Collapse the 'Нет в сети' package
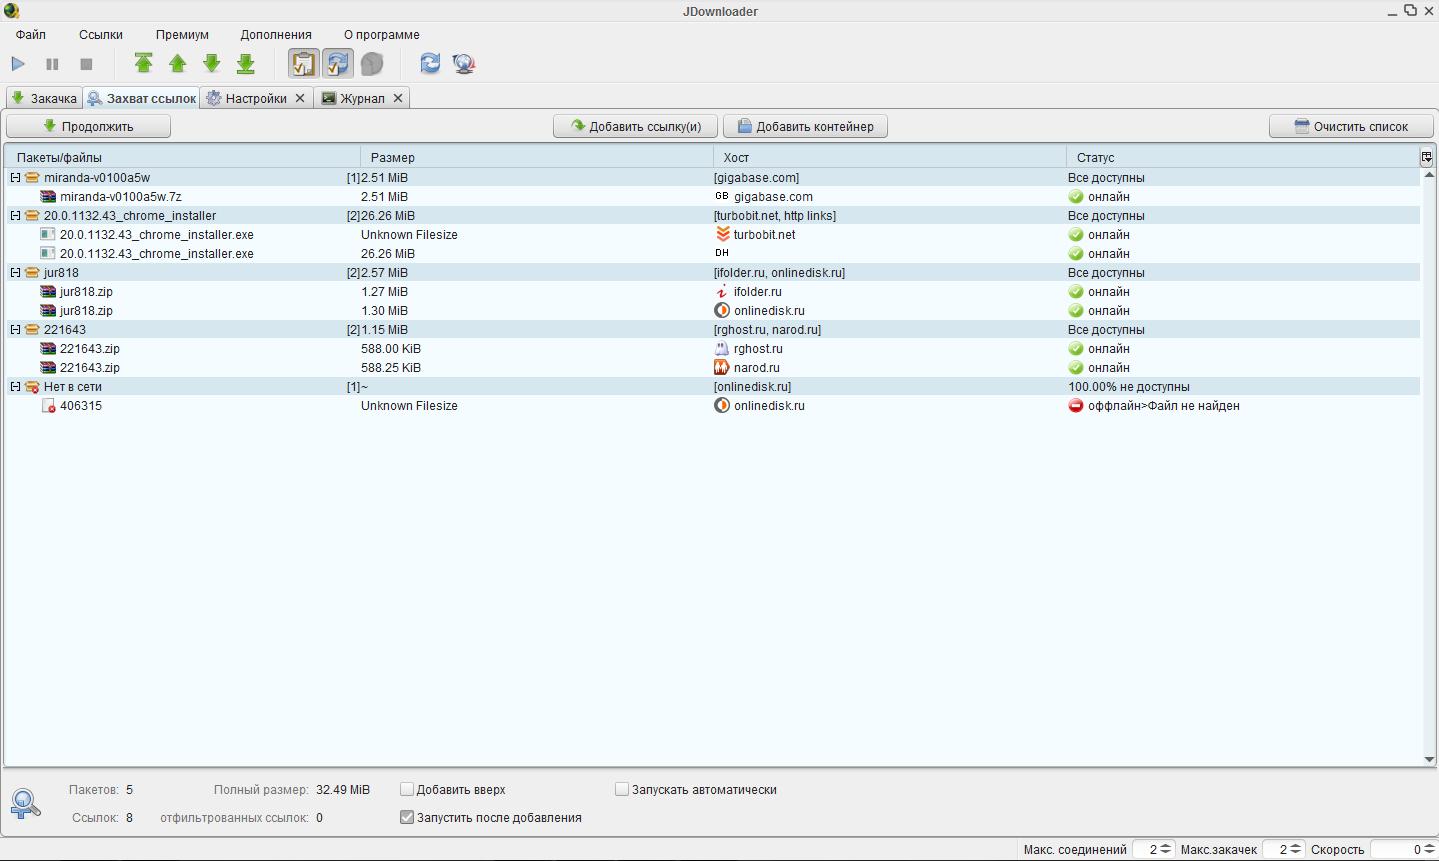 [x=15, y=387]
